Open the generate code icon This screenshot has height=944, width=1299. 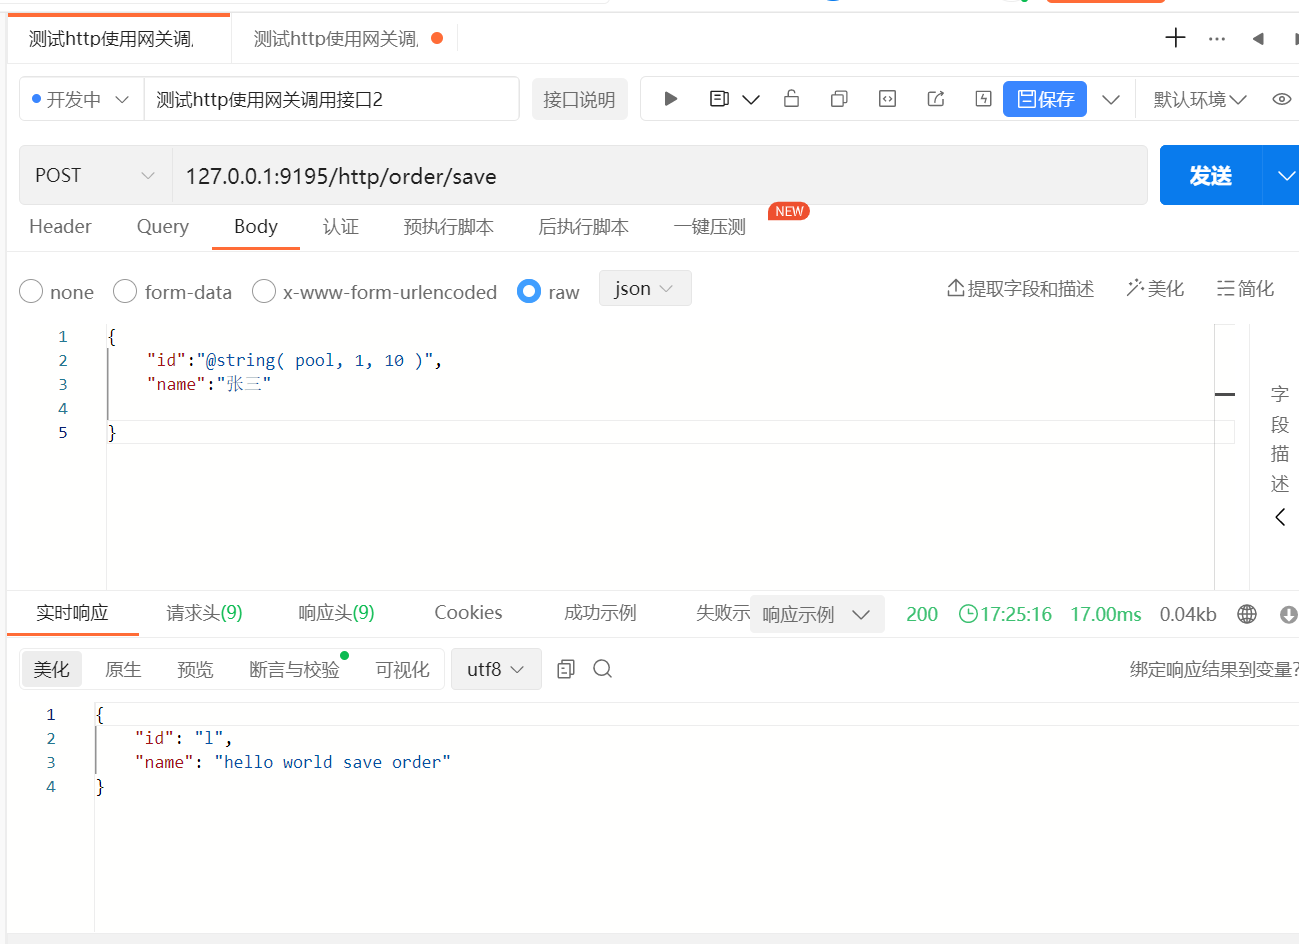(887, 99)
